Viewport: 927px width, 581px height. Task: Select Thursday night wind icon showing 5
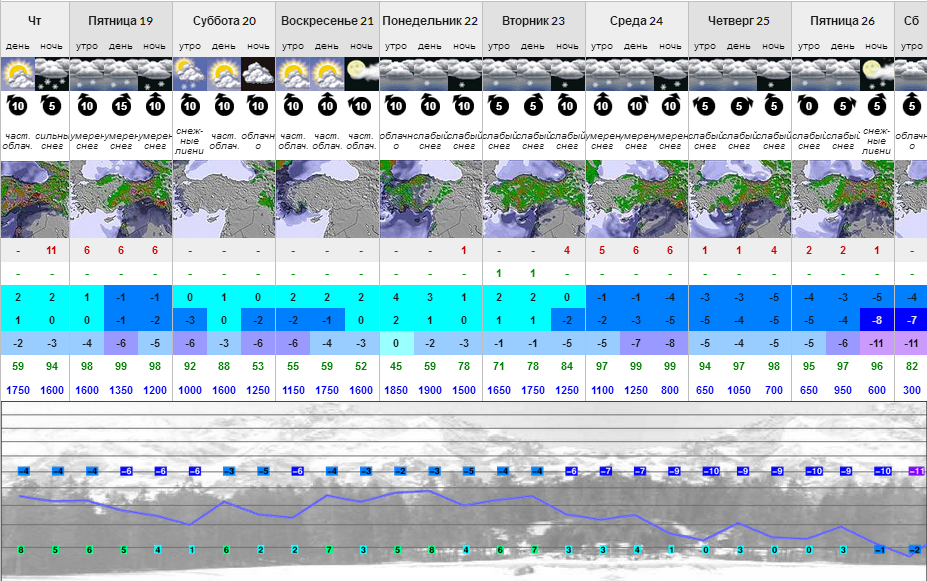coord(52,105)
